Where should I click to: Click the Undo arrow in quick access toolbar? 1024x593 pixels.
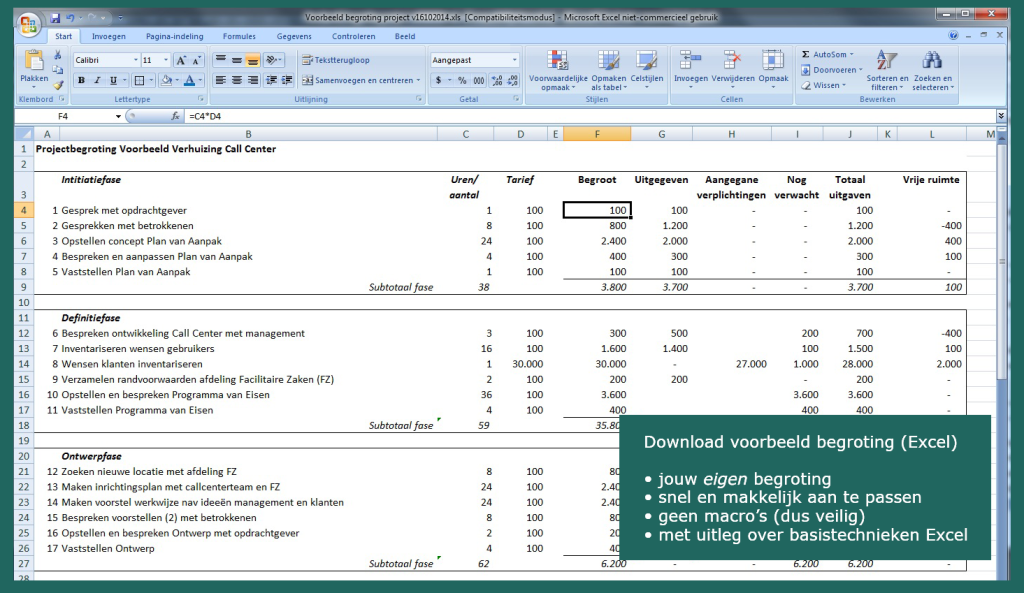[x=70, y=18]
